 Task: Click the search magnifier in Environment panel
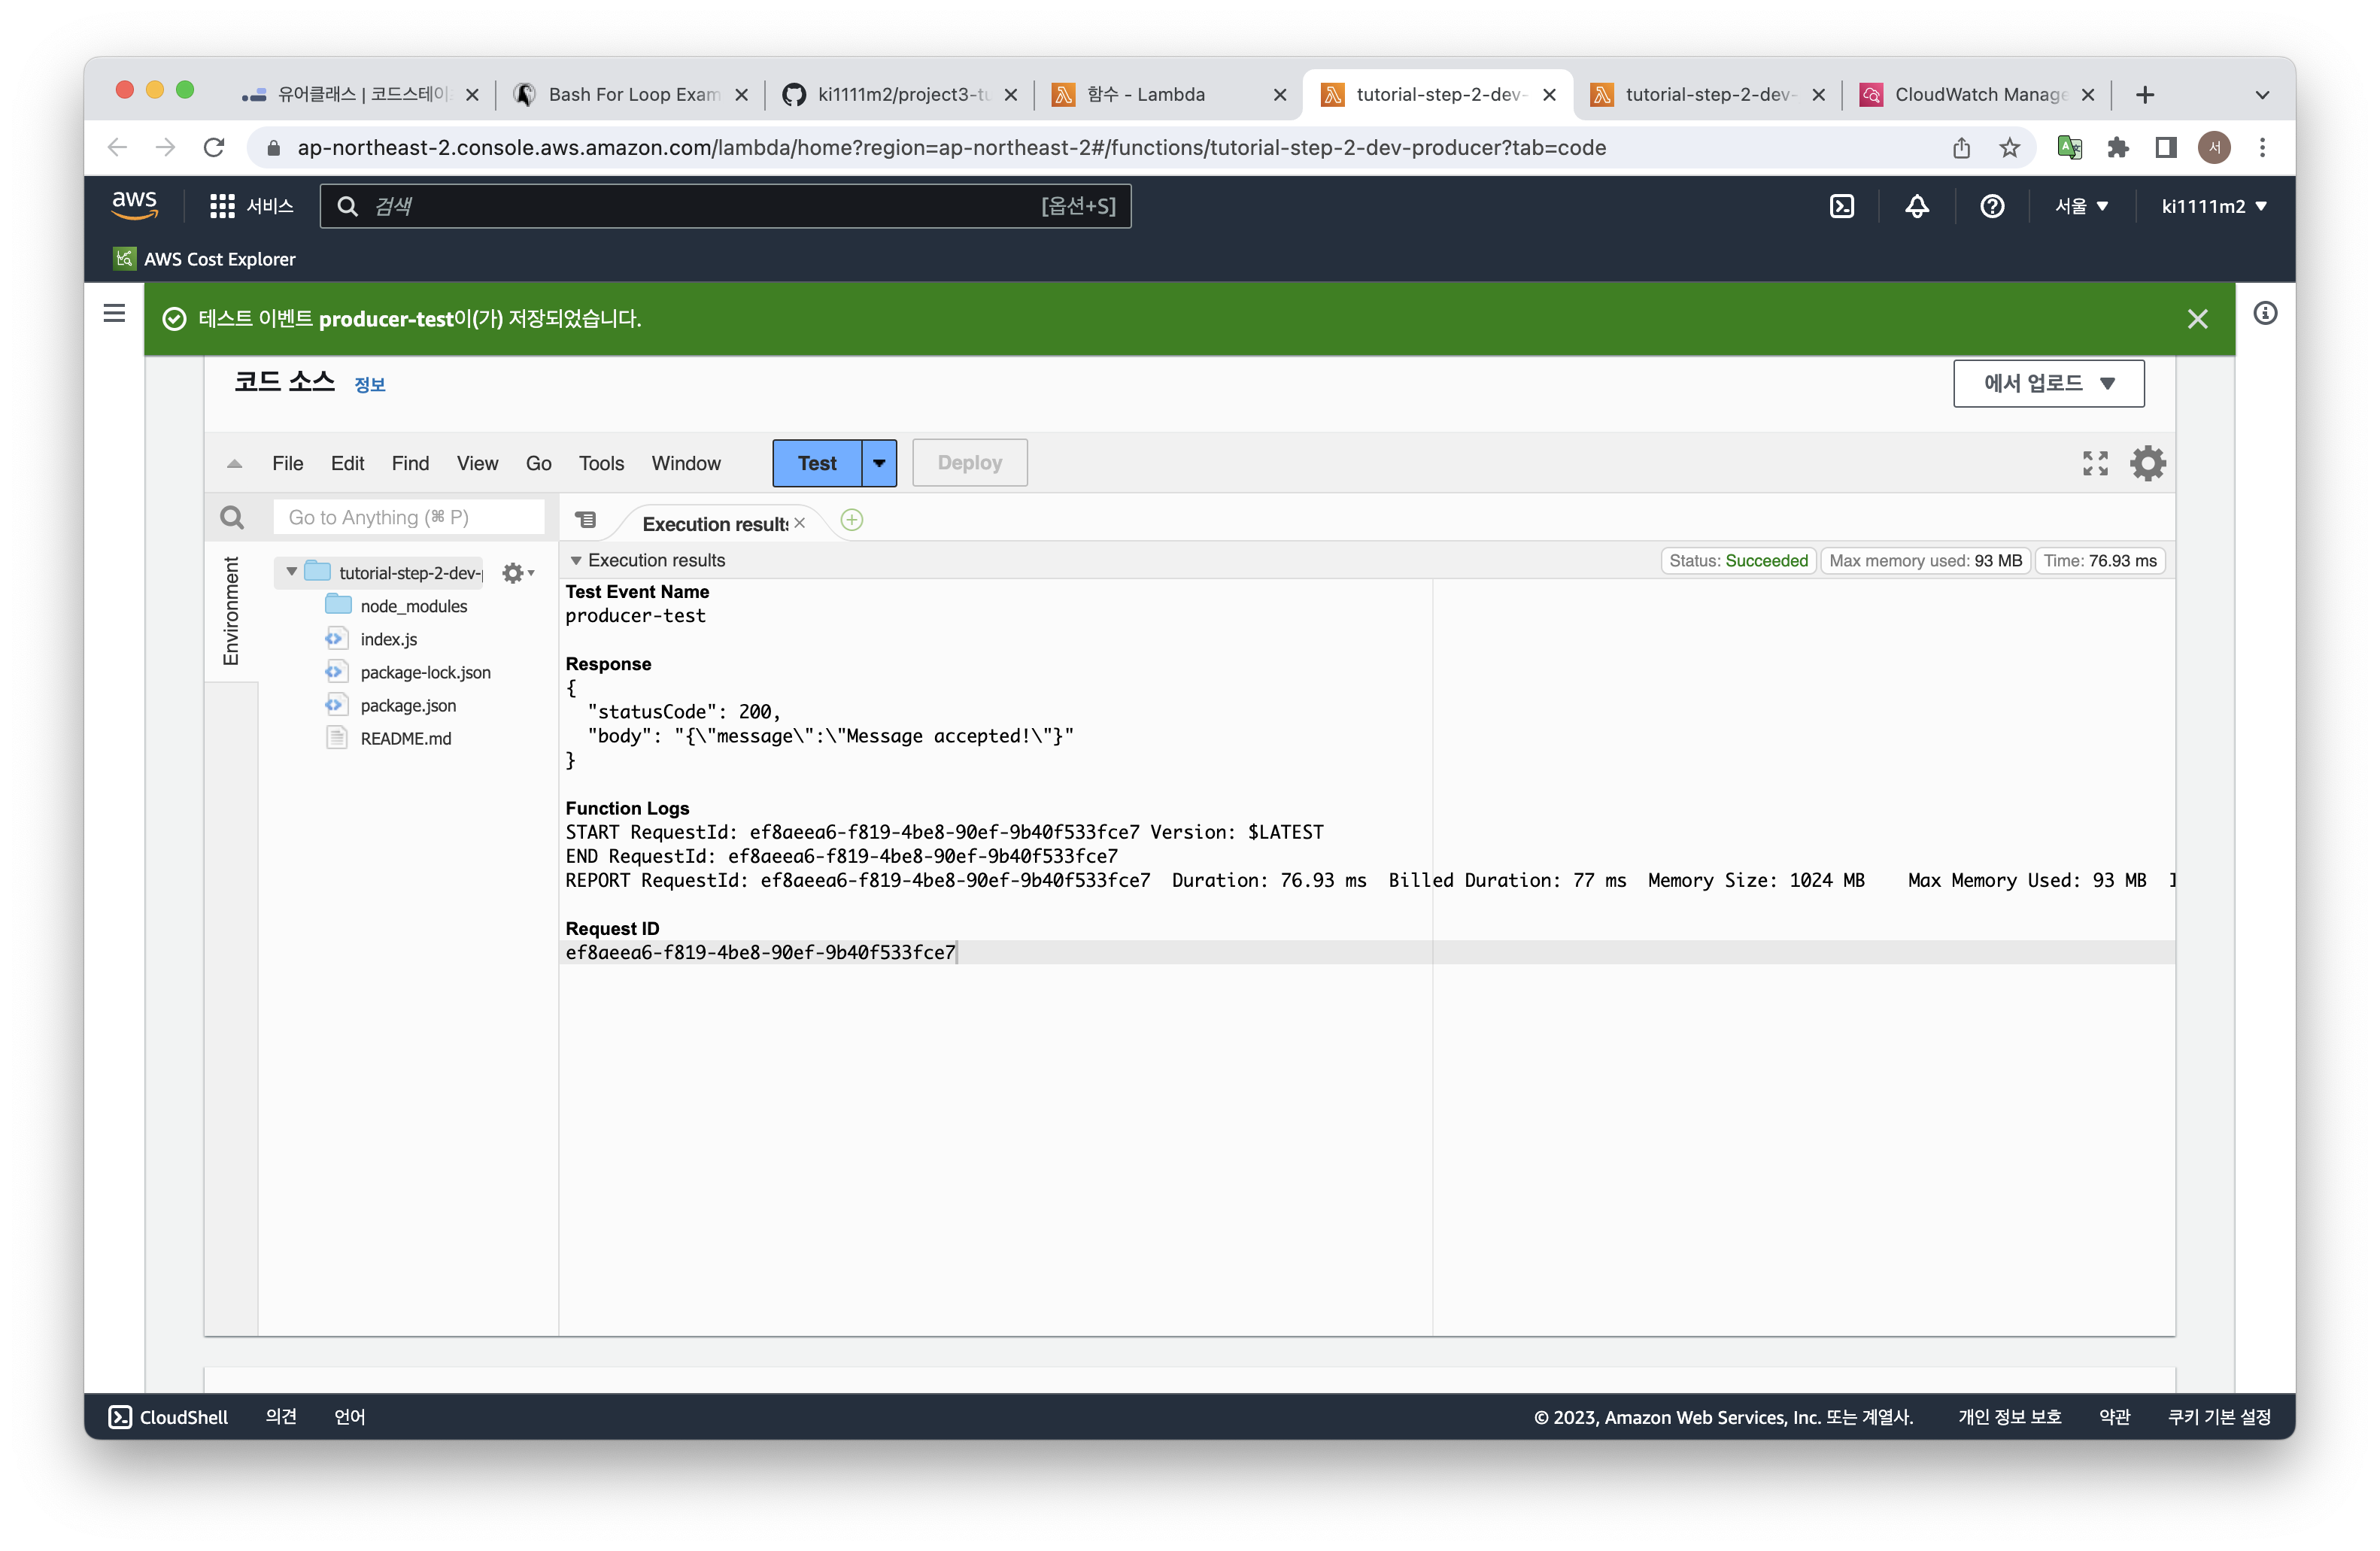[232, 517]
